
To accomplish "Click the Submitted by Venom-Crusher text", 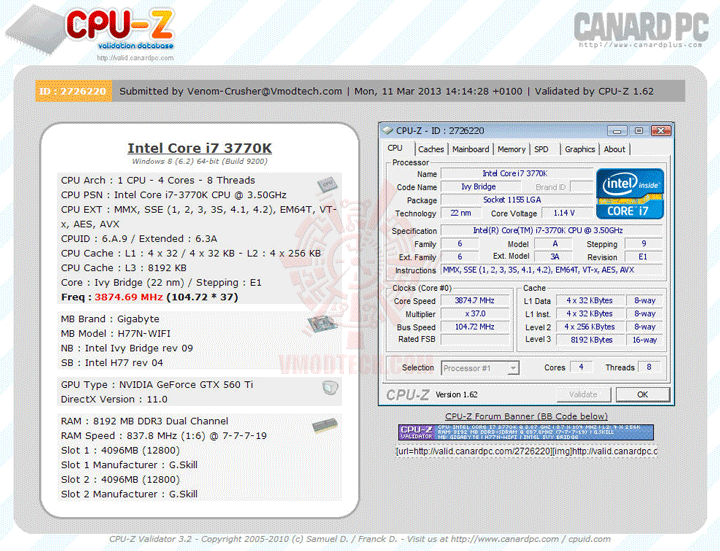I will tap(231, 91).
